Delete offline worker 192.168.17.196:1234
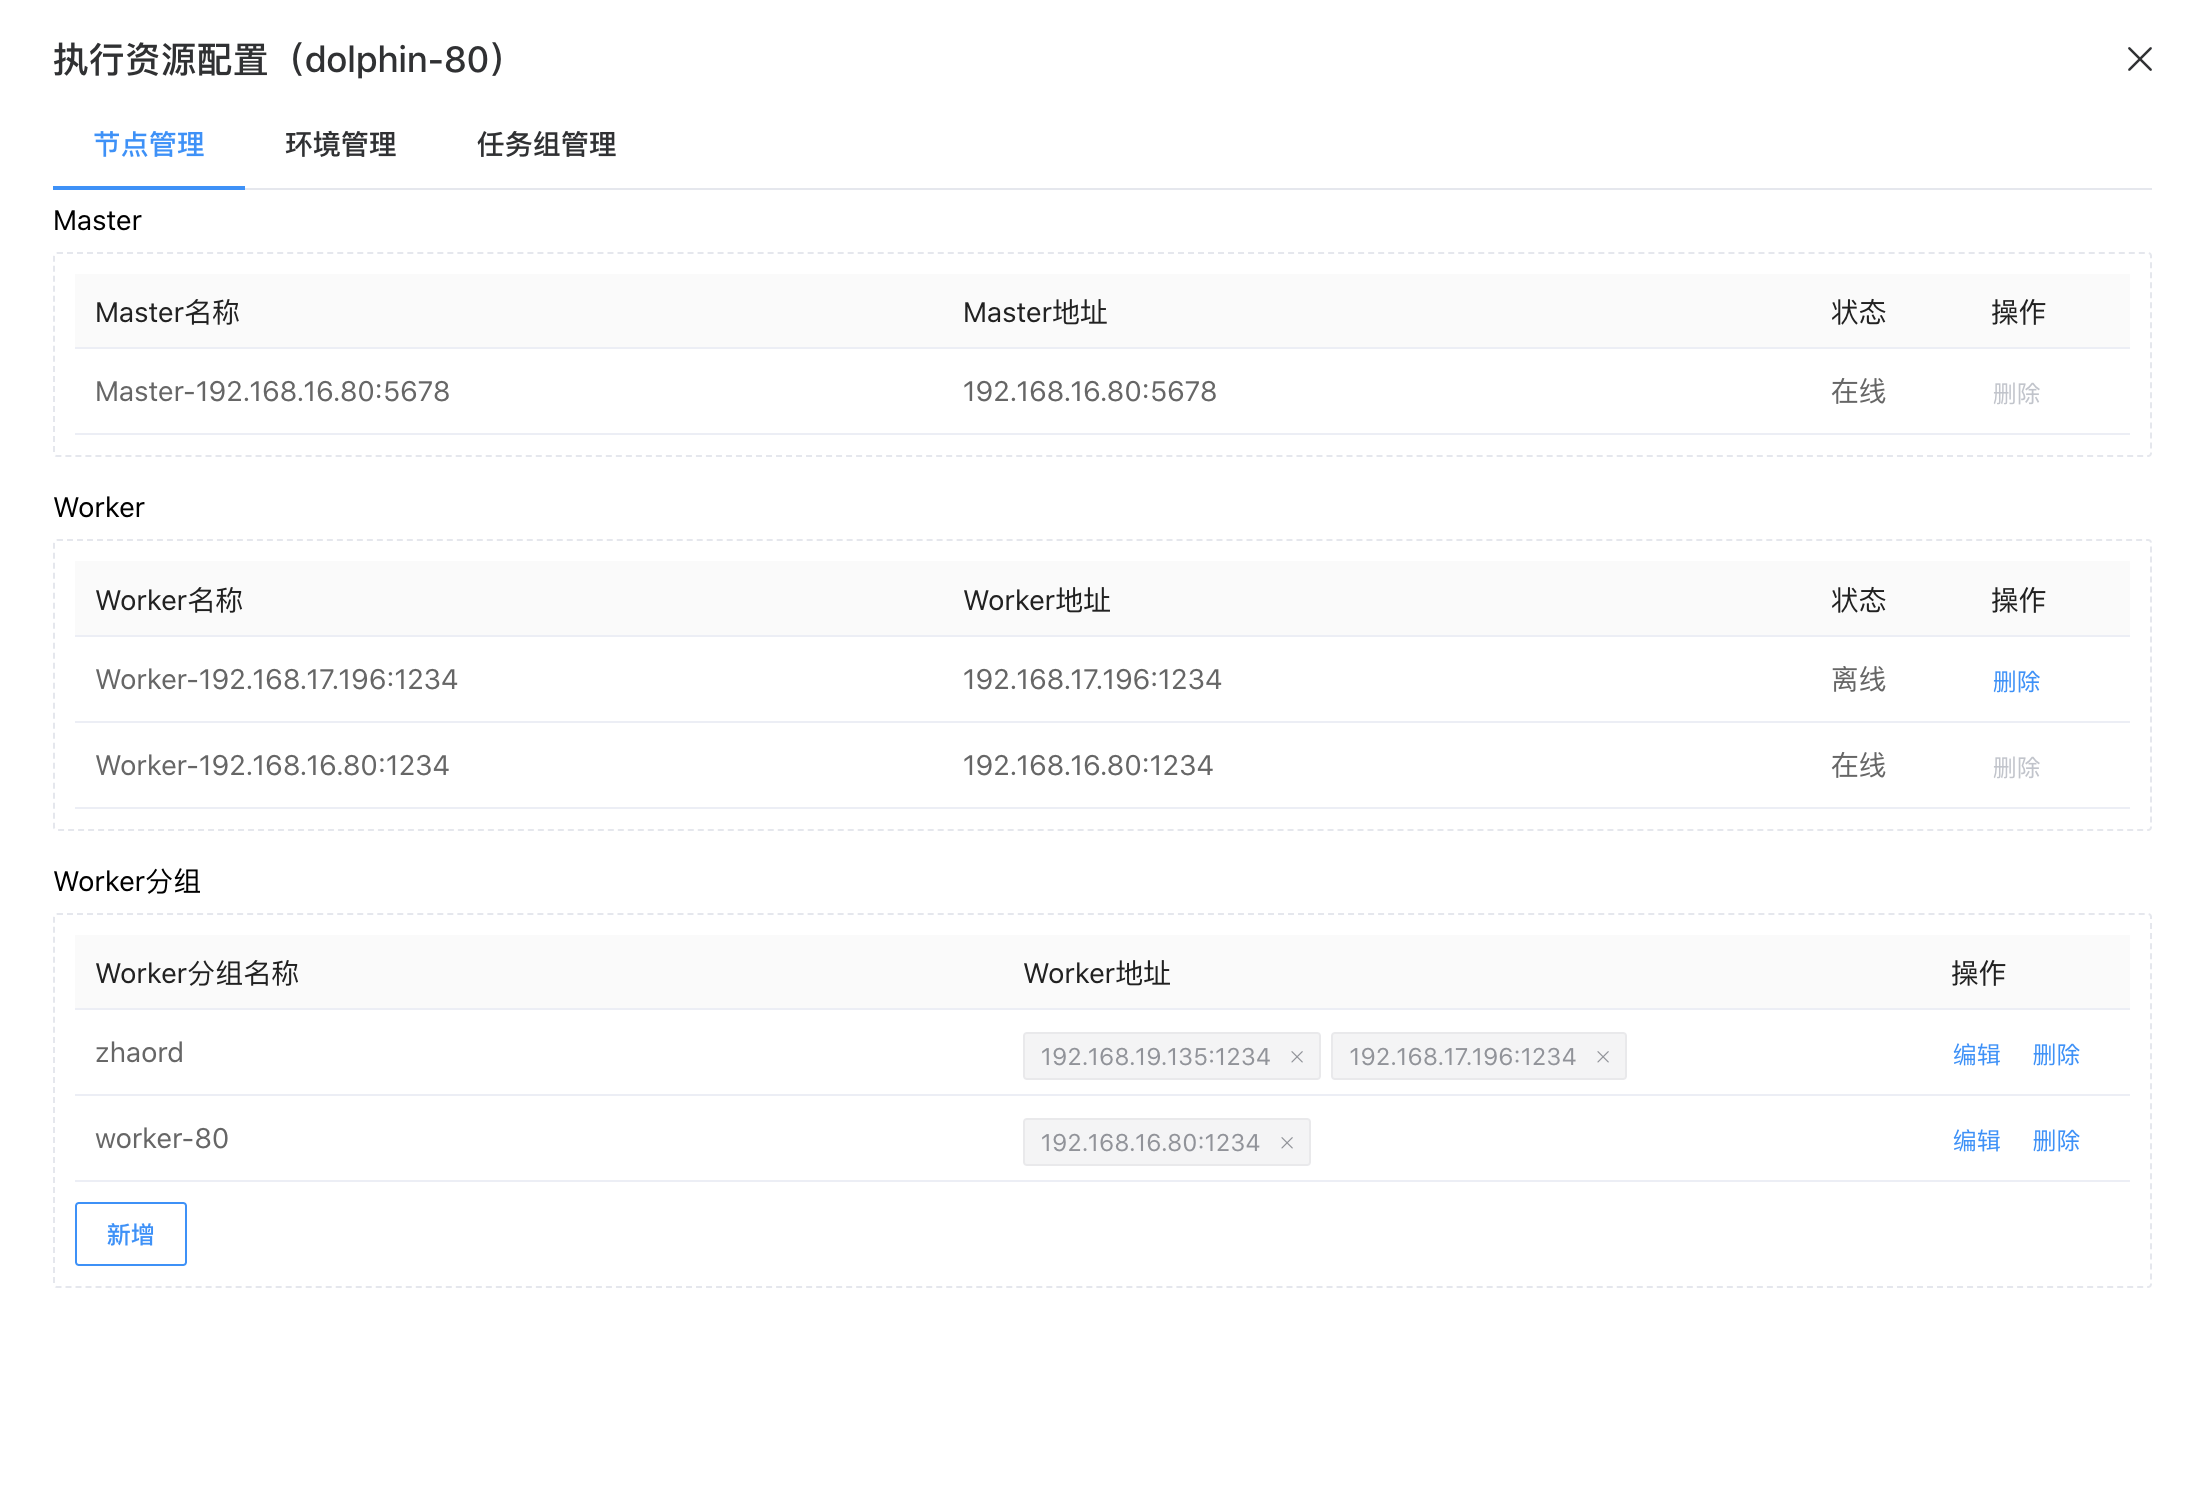 [2016, 681]
